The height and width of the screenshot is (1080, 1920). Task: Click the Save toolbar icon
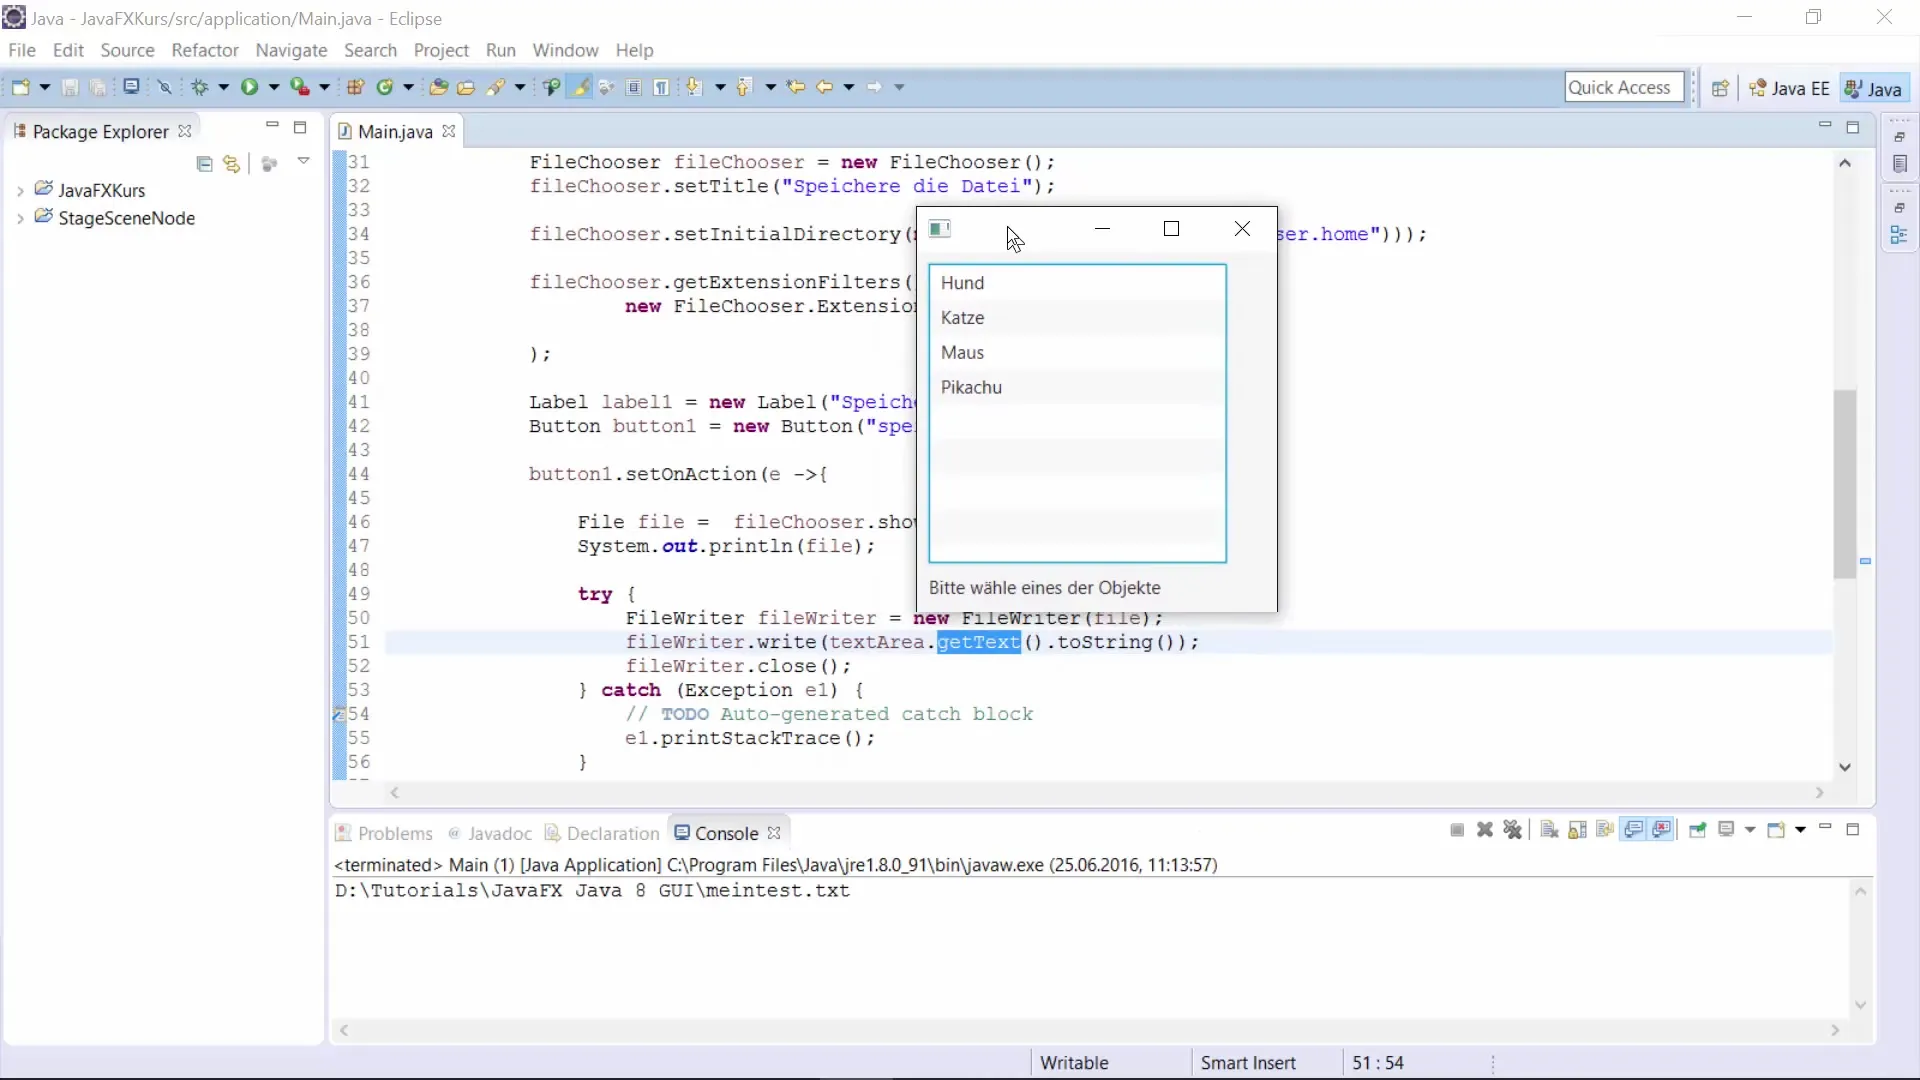coord(70,87)
